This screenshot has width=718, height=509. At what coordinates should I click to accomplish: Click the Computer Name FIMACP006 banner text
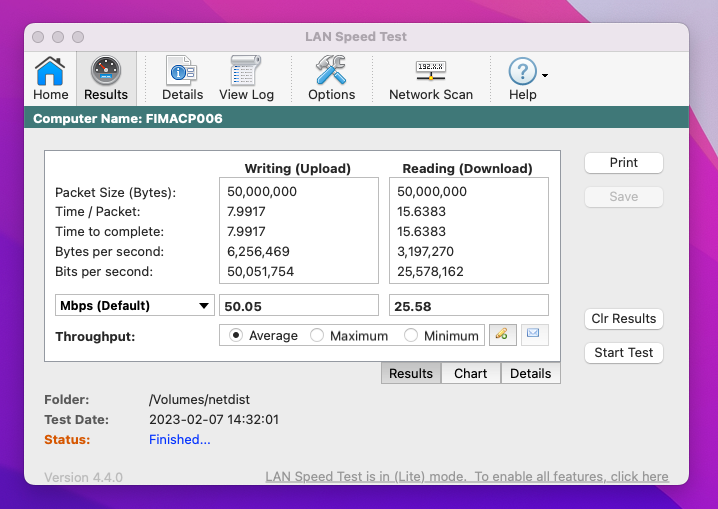coord(128,119)
